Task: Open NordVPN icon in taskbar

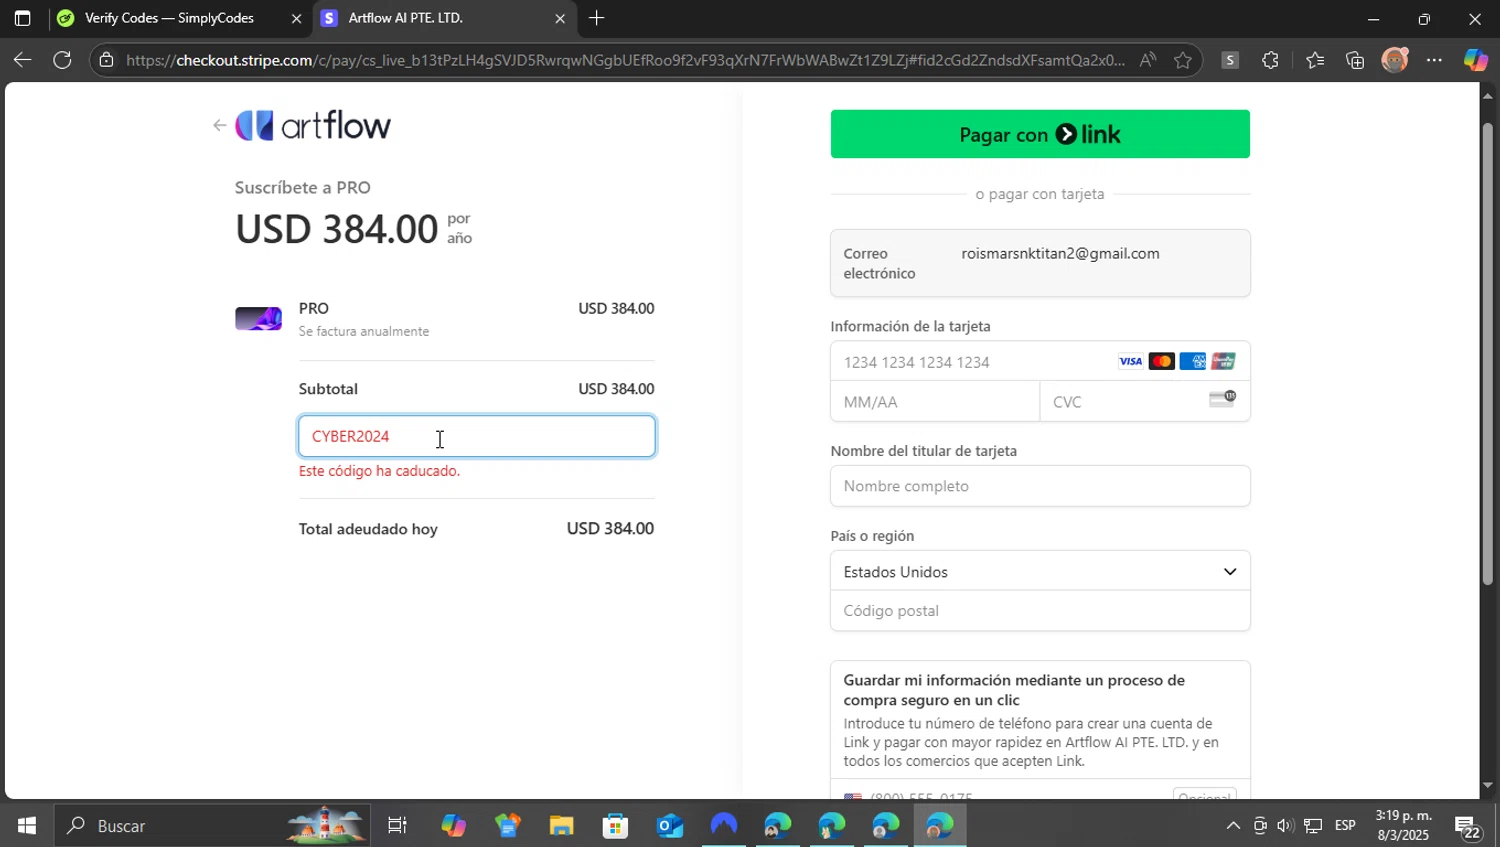Action: click(x=723, y=826)
